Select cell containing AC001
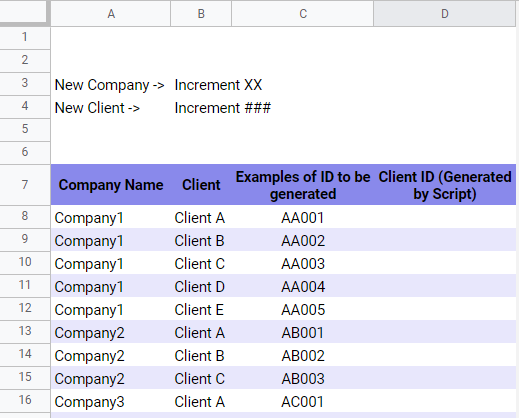Screen dimensions: 519x418 303,401
